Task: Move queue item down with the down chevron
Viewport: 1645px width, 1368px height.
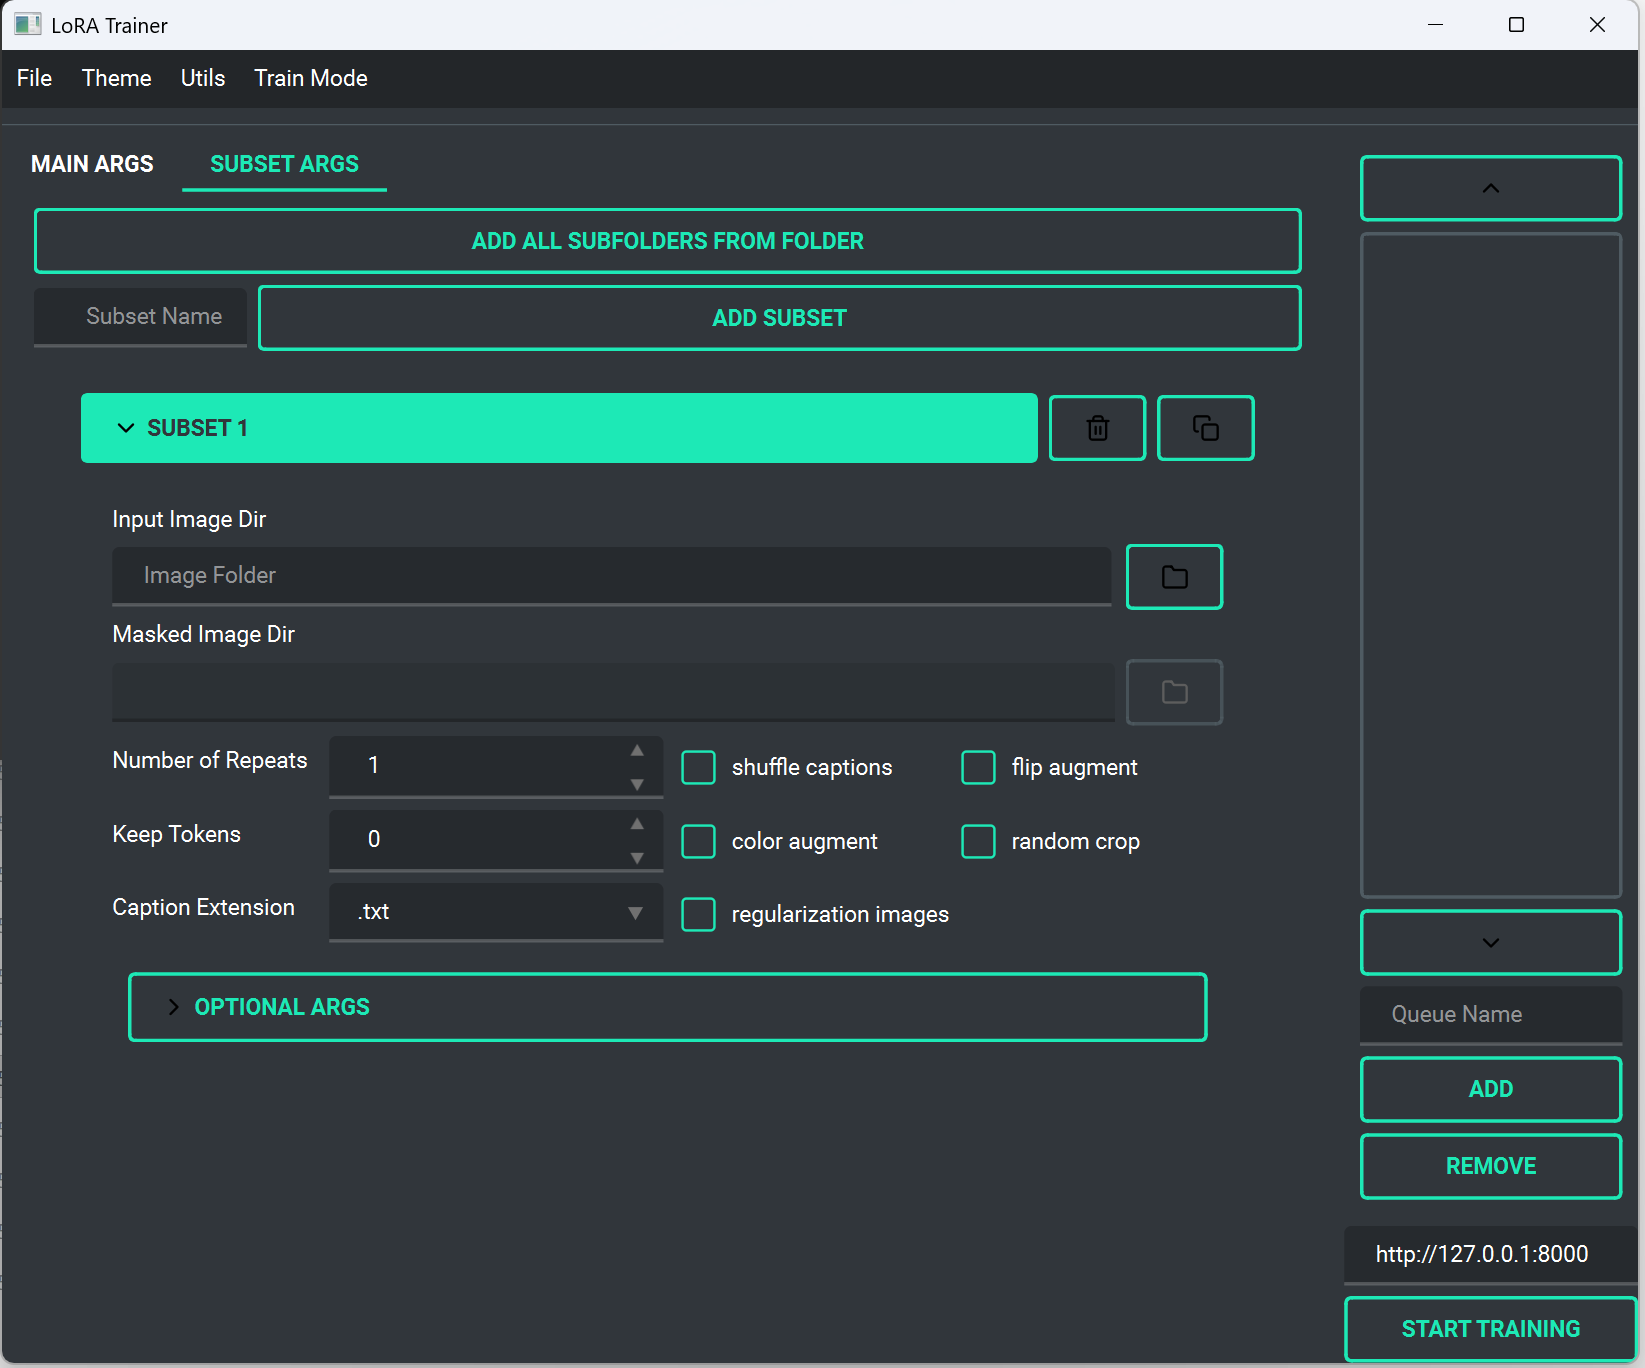Action: pos(1490,942)
